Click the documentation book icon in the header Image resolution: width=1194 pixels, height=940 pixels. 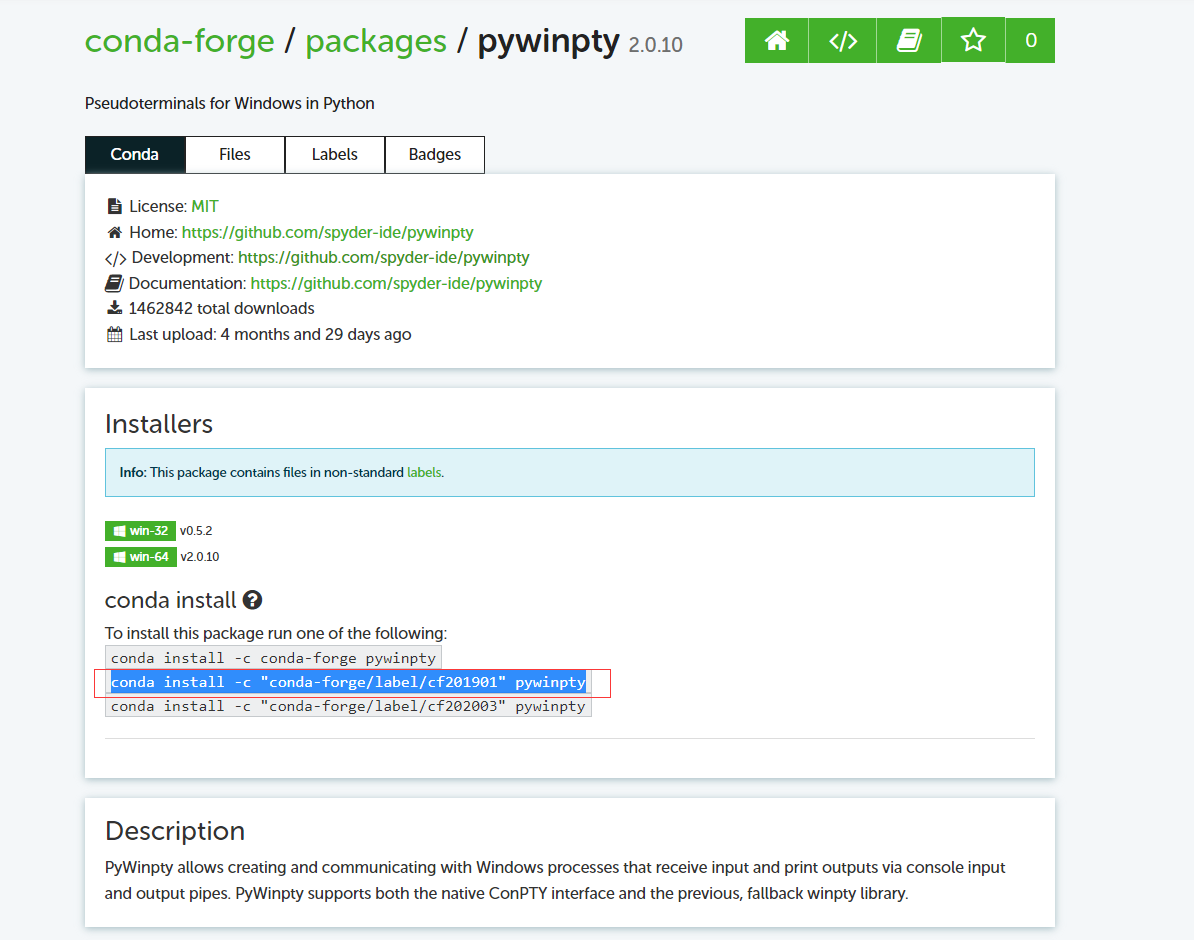coord(908,40)
